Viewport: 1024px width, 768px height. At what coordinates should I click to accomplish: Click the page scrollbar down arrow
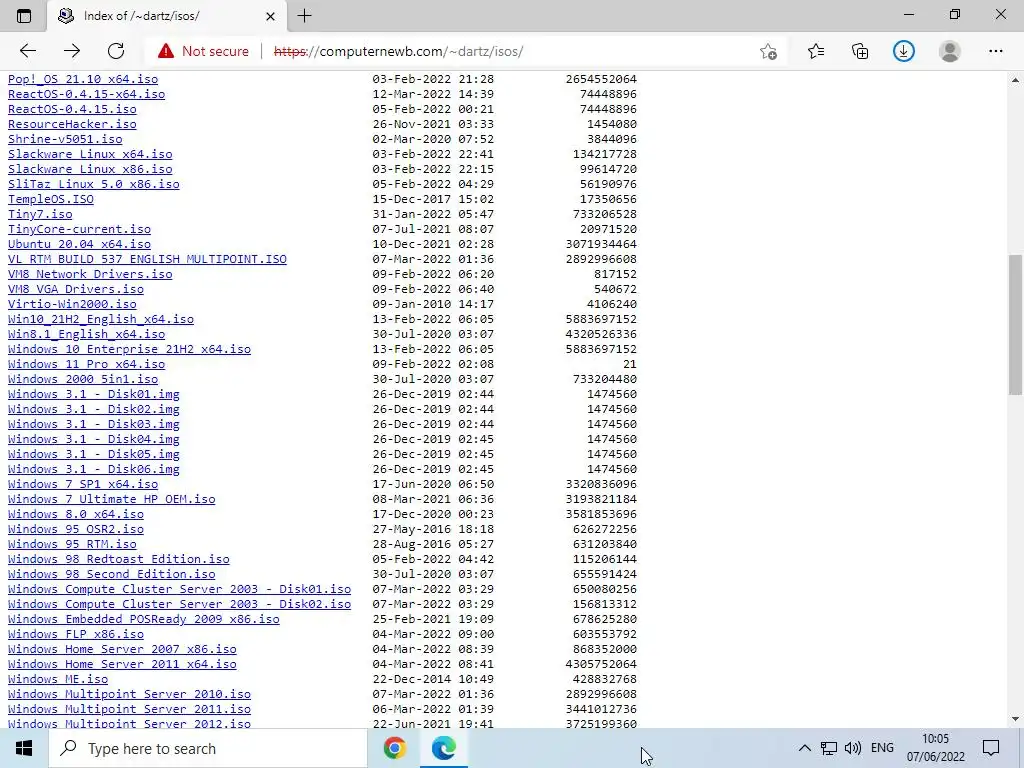(1015, 719)
